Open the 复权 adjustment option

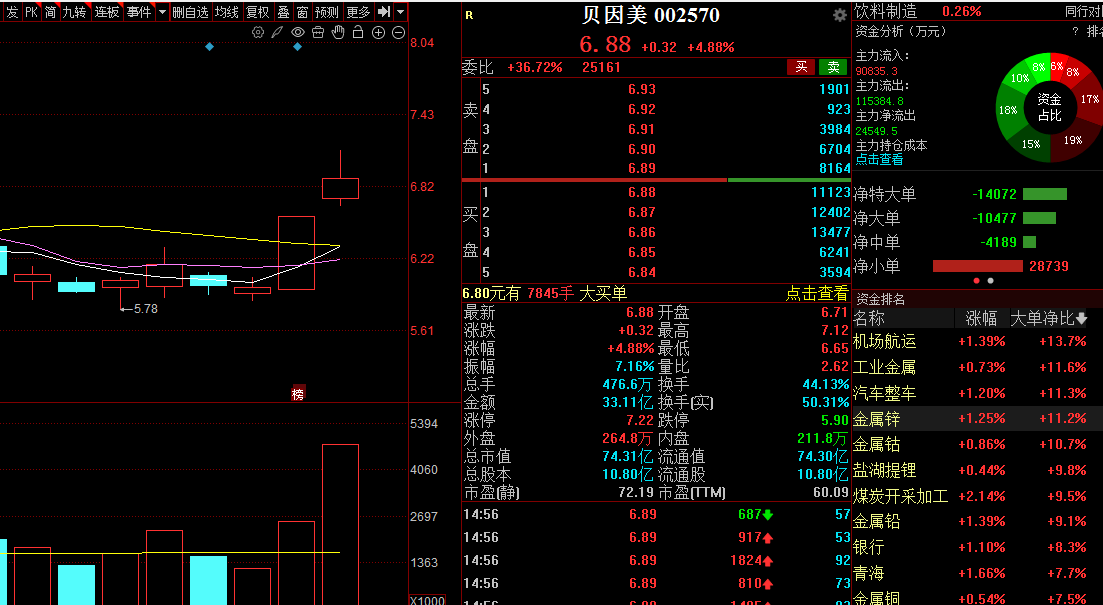point(257,12)
